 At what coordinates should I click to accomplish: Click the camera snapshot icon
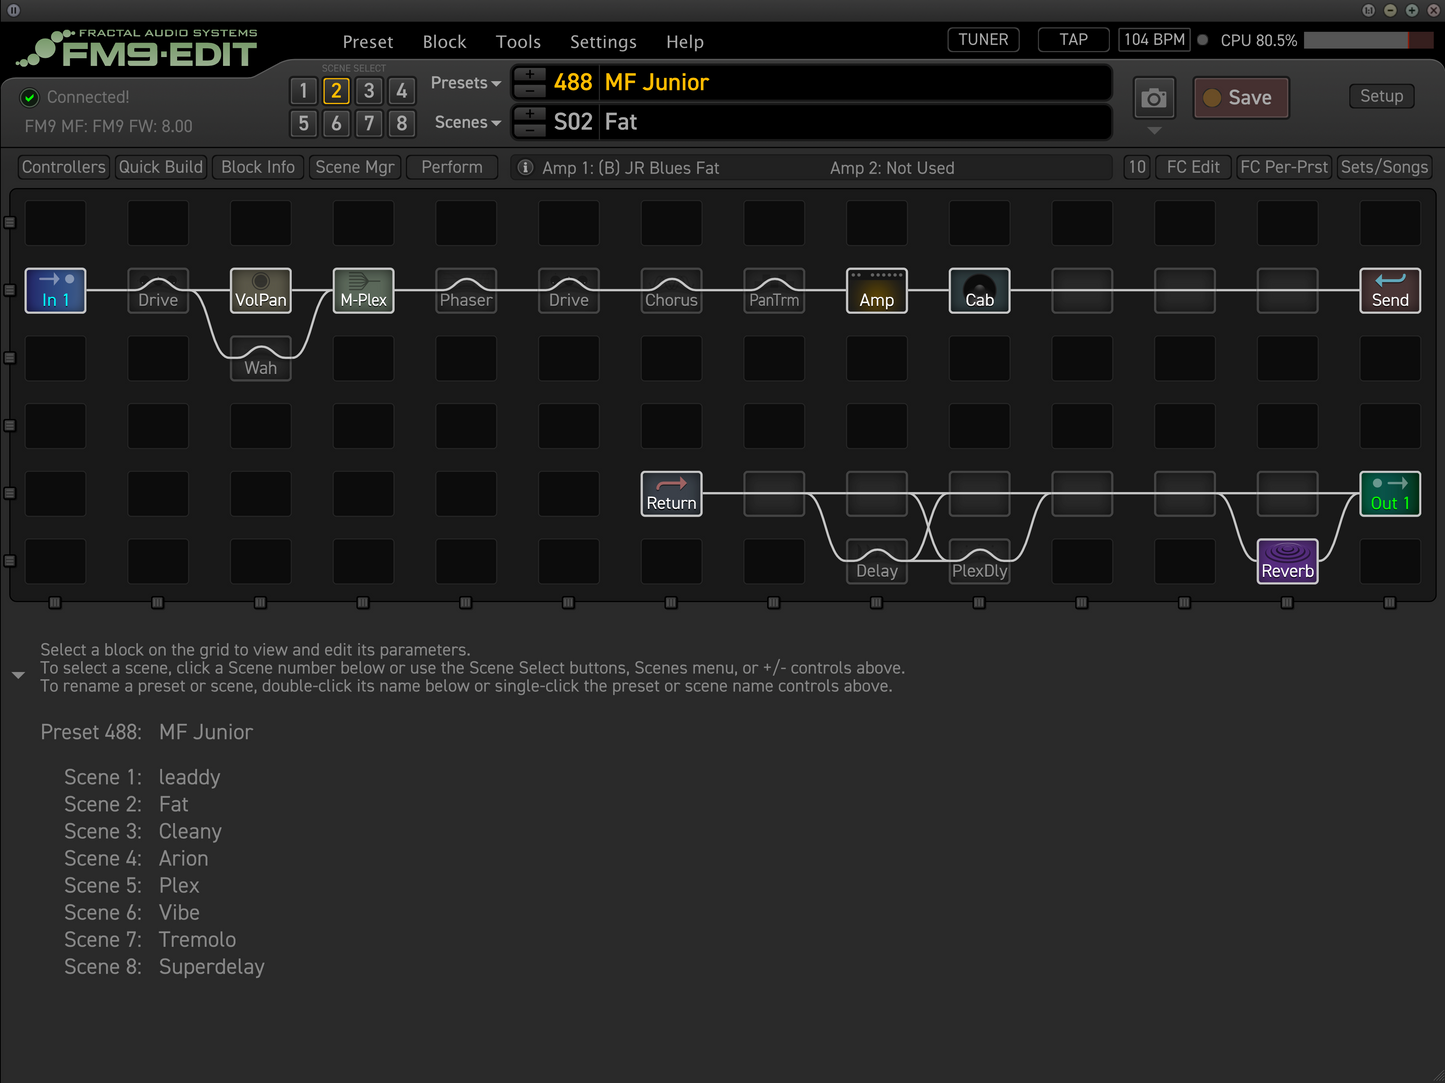pos(1154,98)
